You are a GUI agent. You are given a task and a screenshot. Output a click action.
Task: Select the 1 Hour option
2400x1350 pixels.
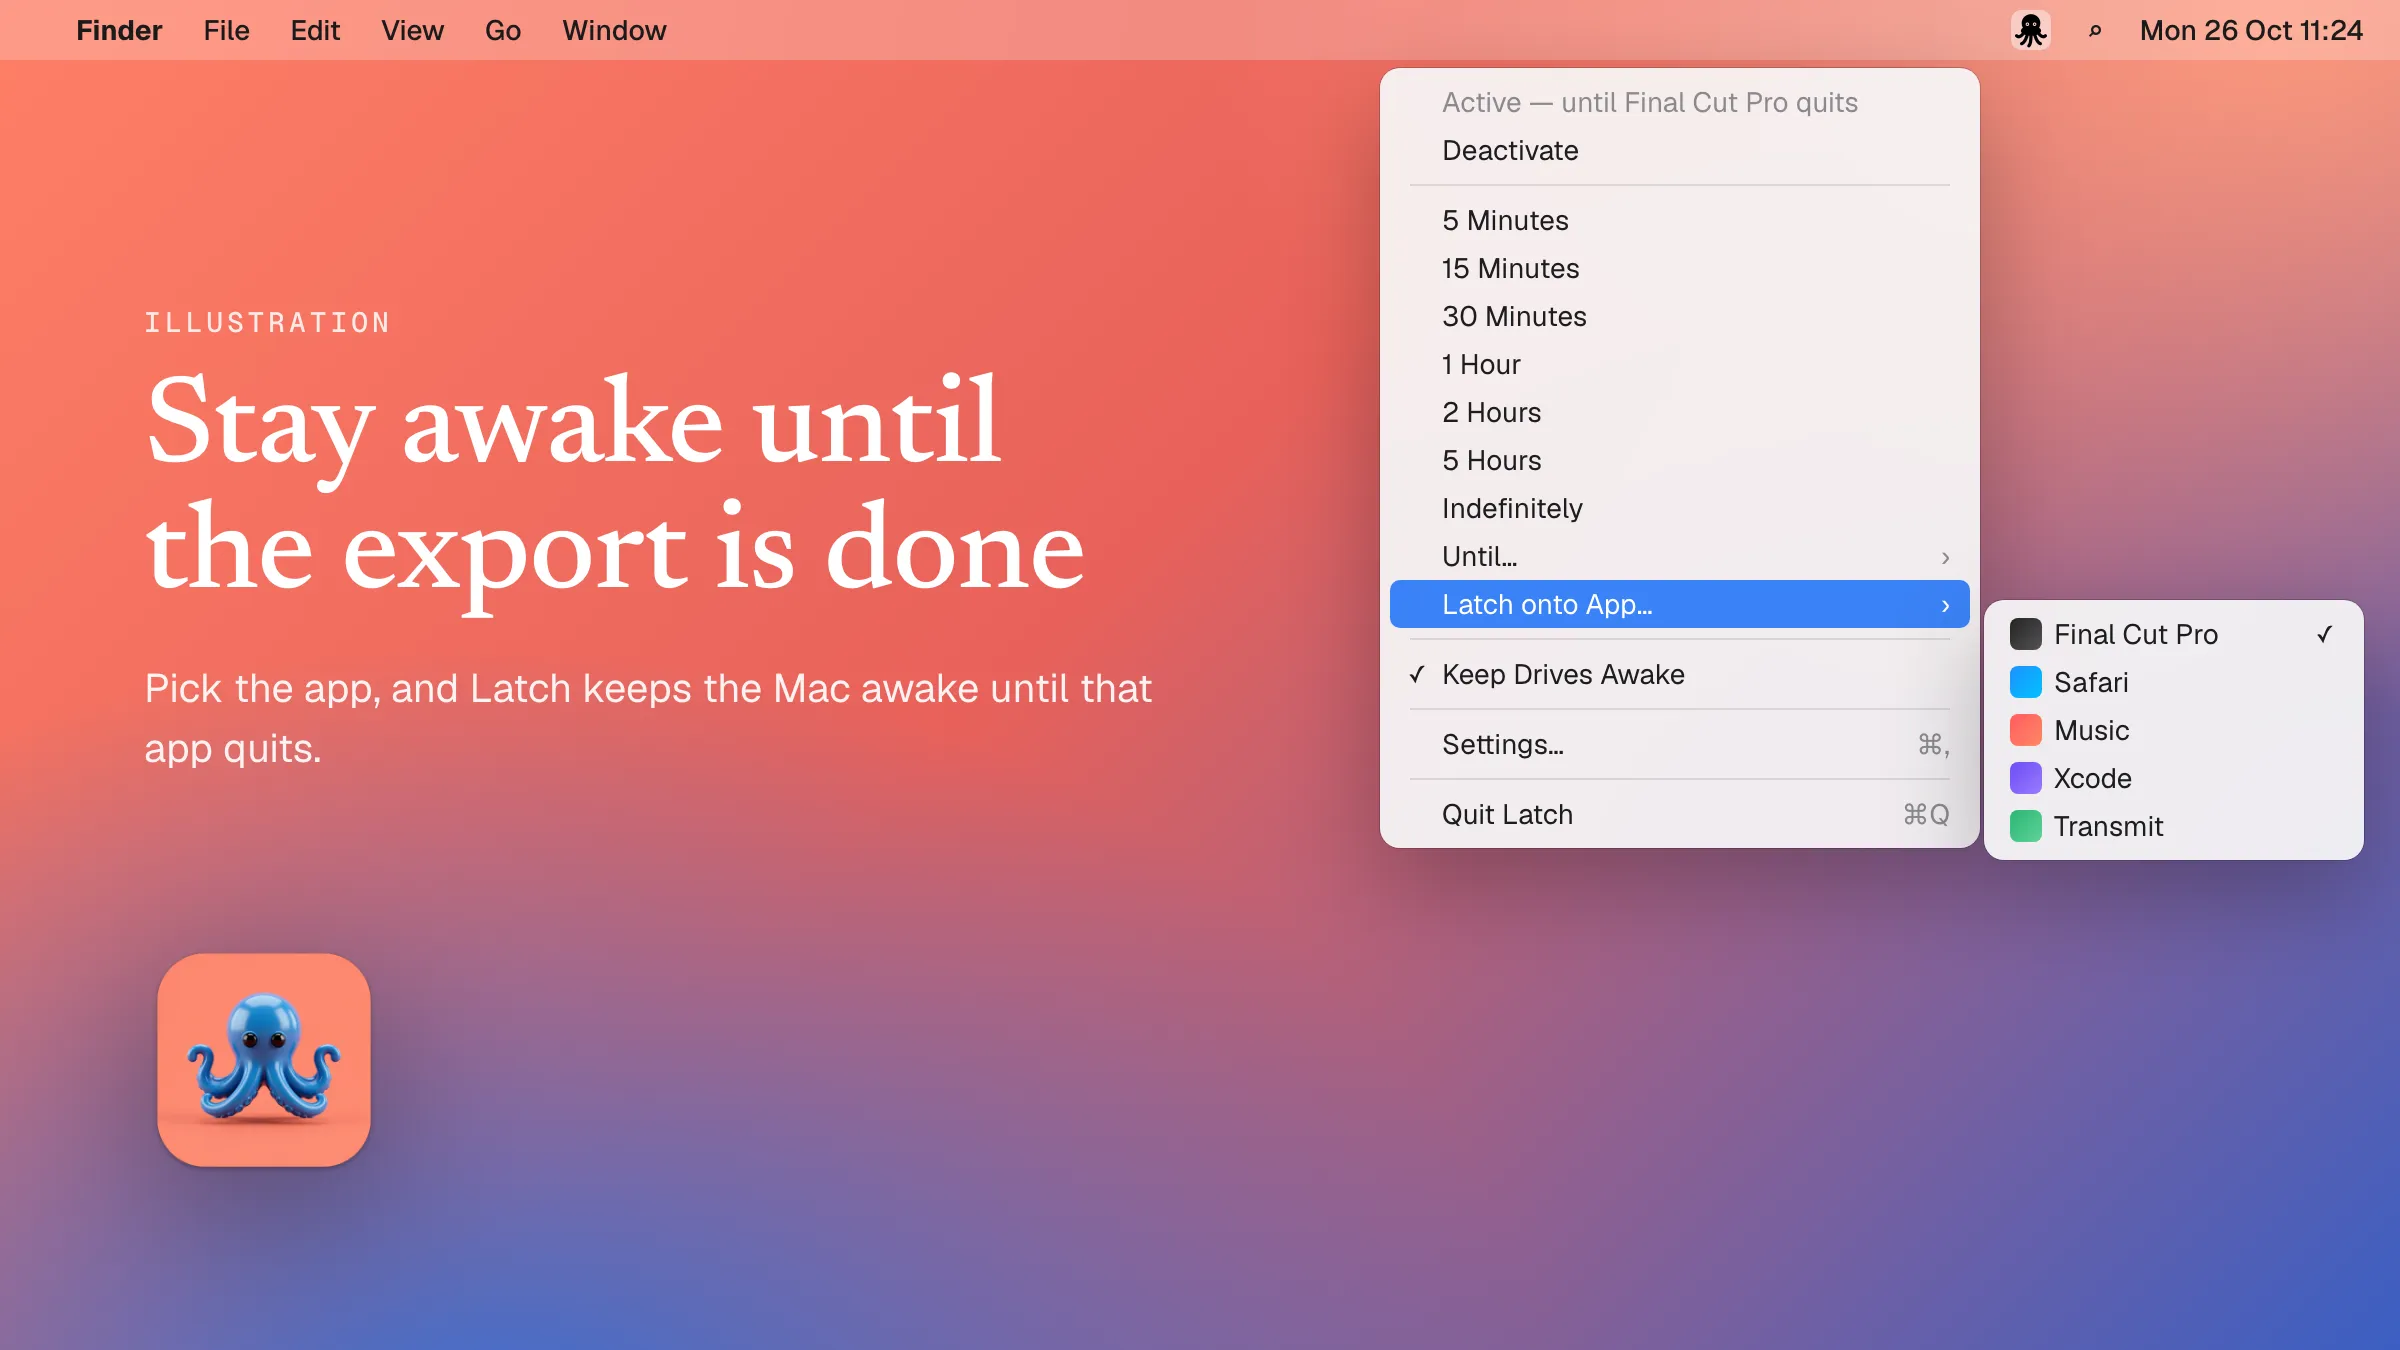[x=1680, y=364]
